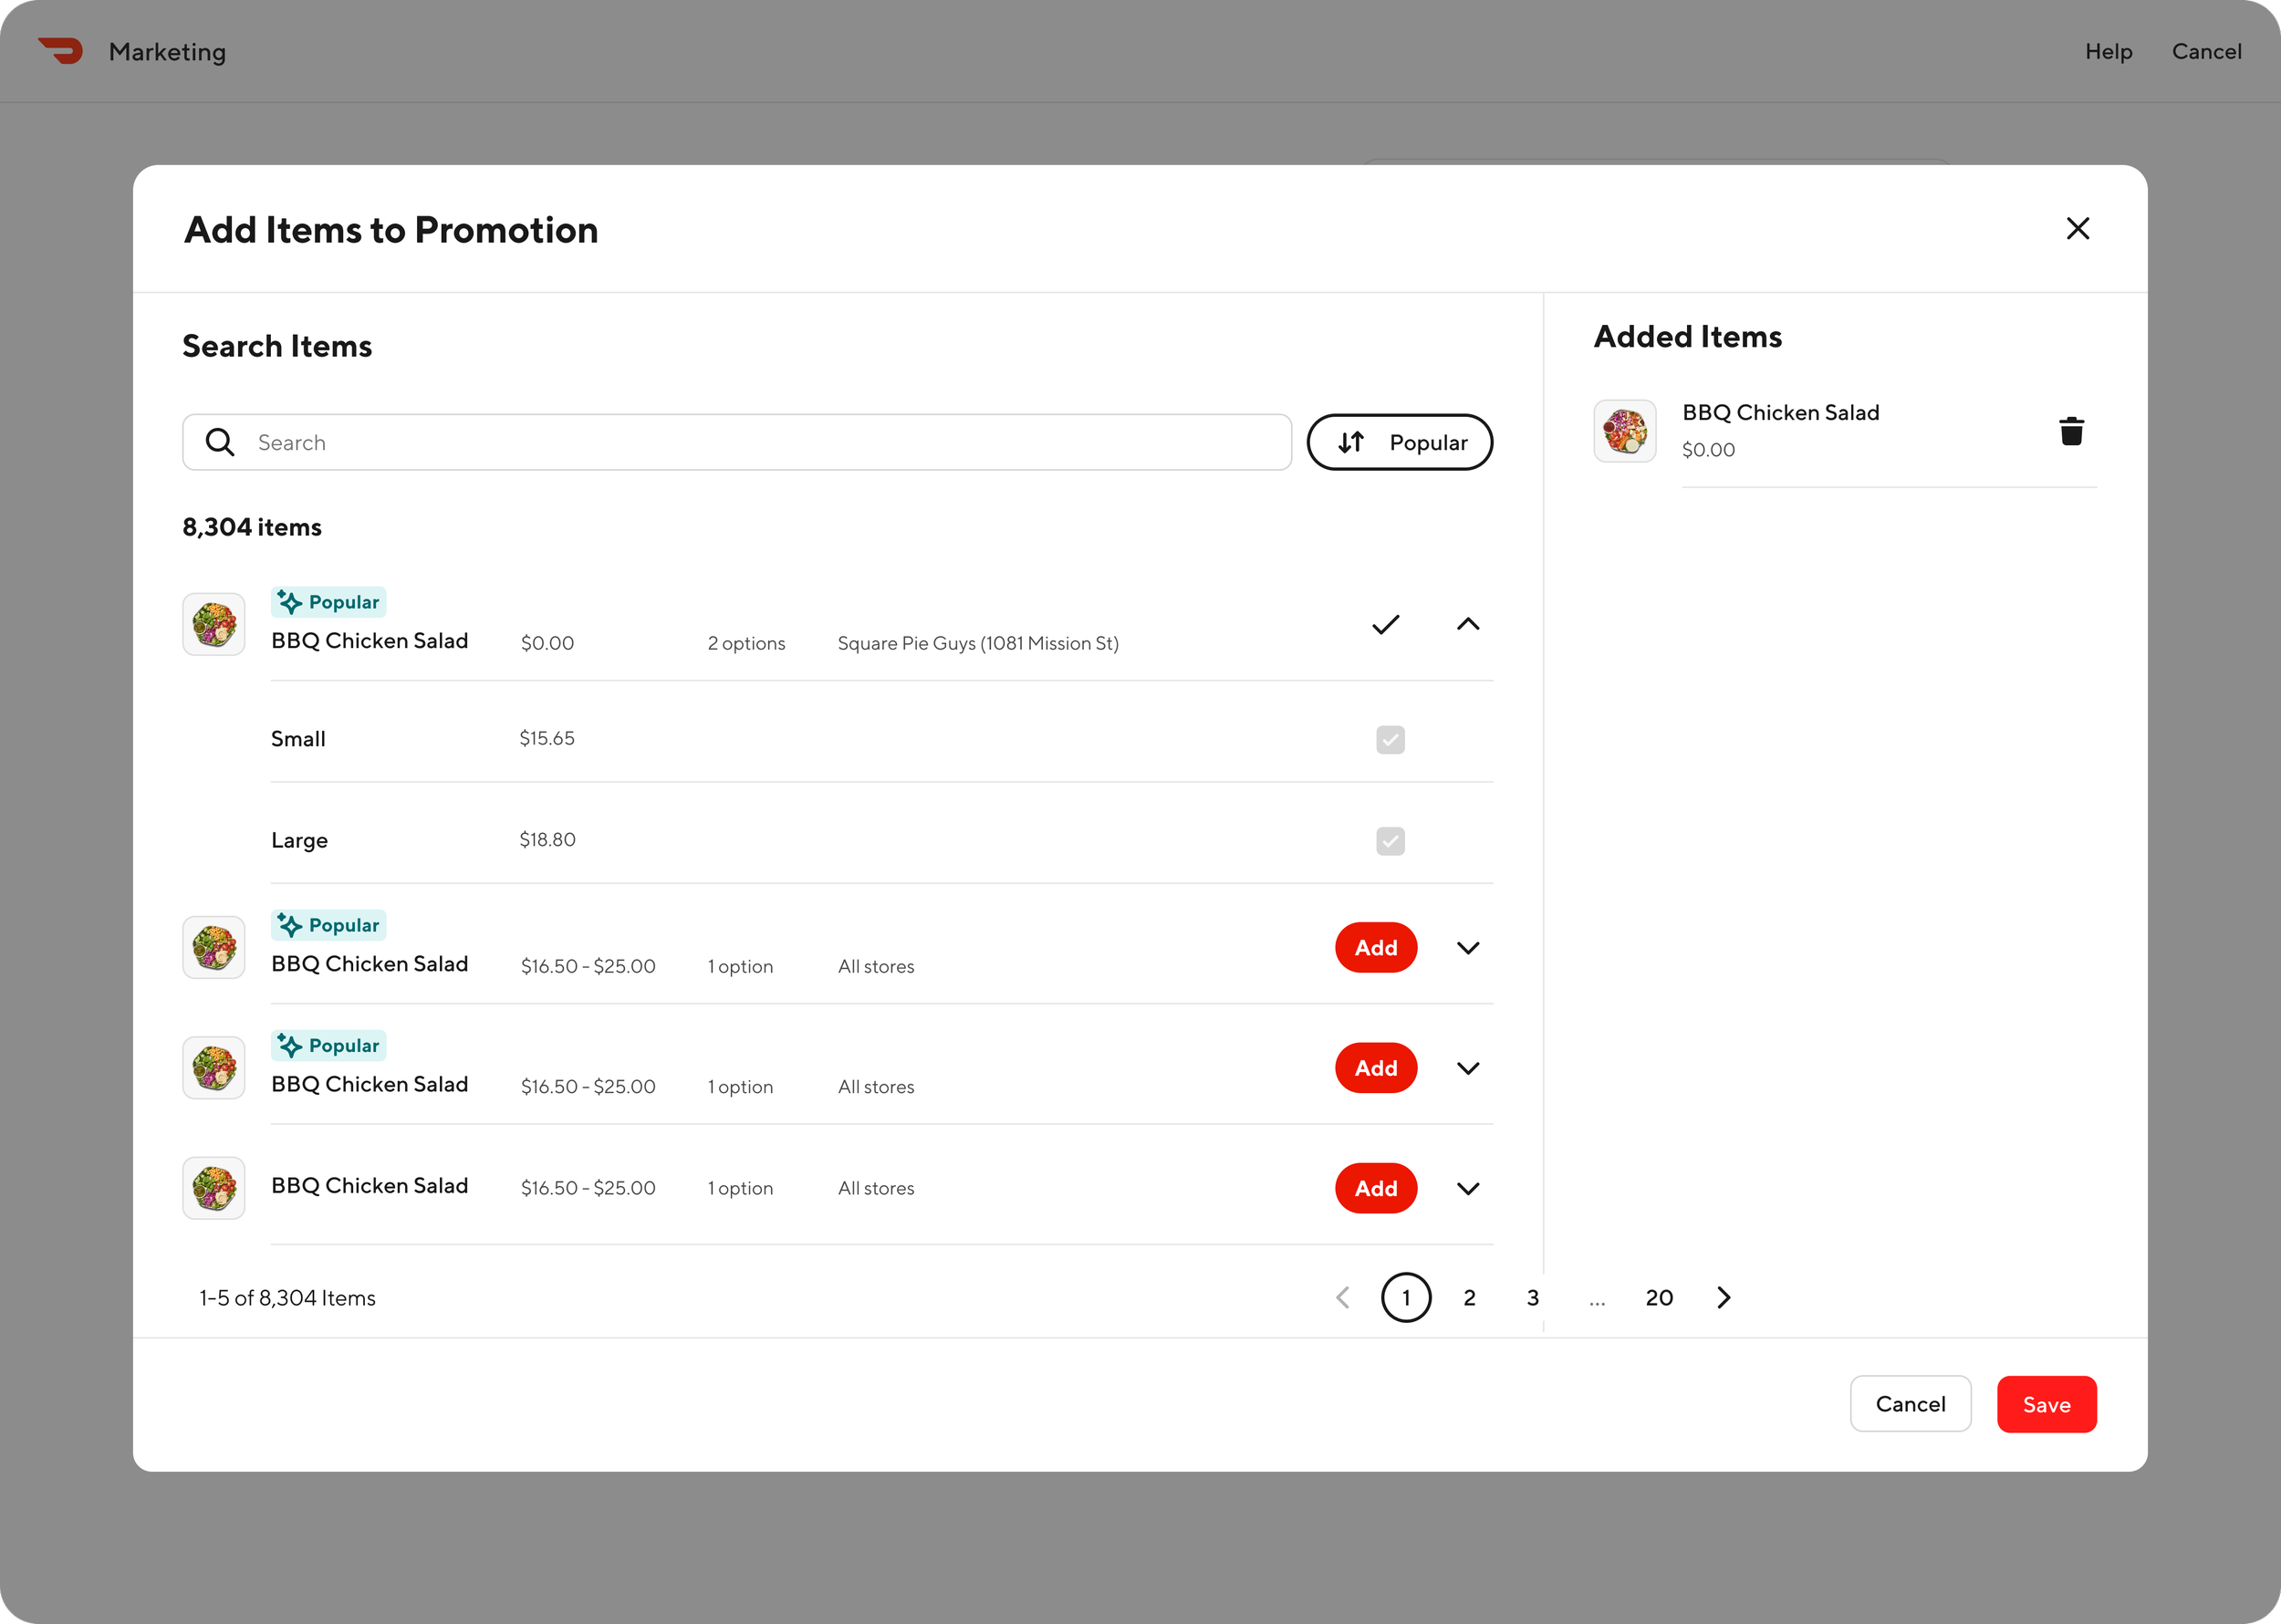
Task: Close the Add Items to Promotion dialog
Action: pos(2077,229)
